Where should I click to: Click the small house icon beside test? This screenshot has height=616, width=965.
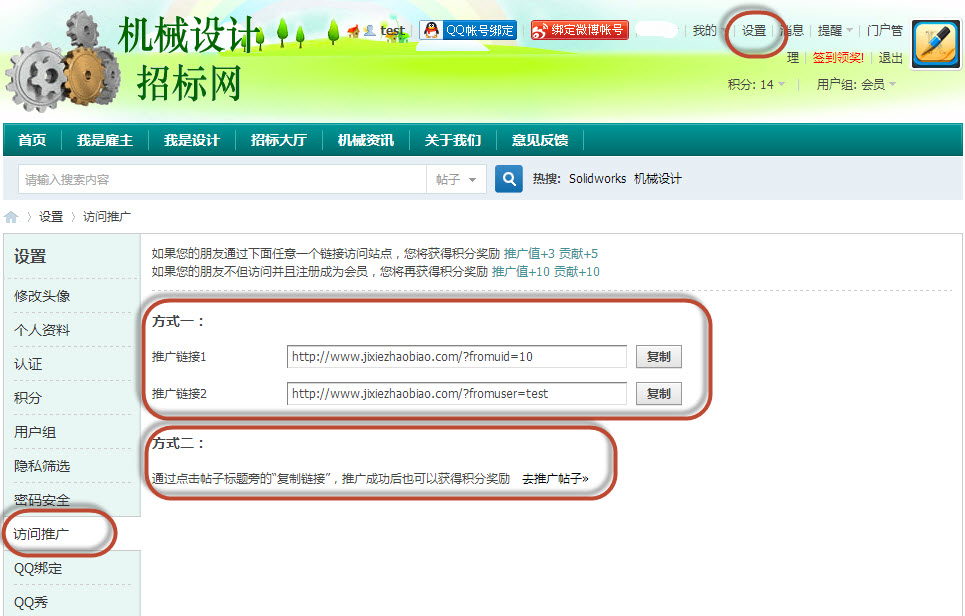point(353,31)
